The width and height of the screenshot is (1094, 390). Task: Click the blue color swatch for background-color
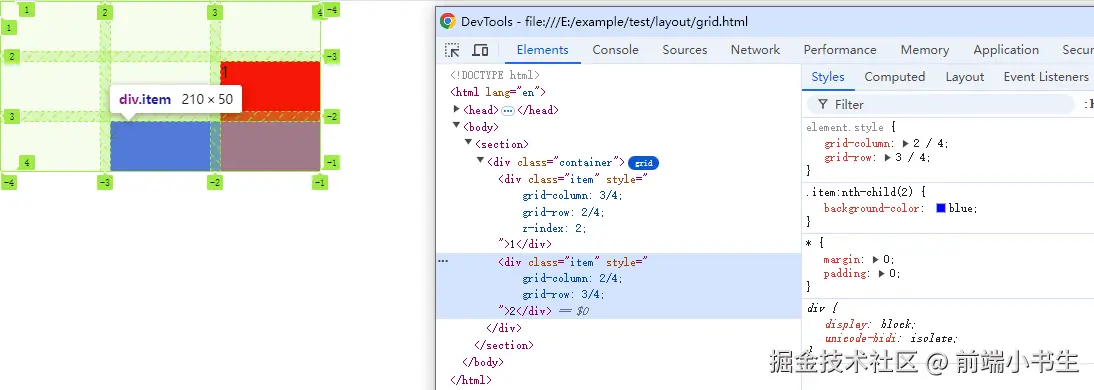pyautogui.click(x=941, y=208)
